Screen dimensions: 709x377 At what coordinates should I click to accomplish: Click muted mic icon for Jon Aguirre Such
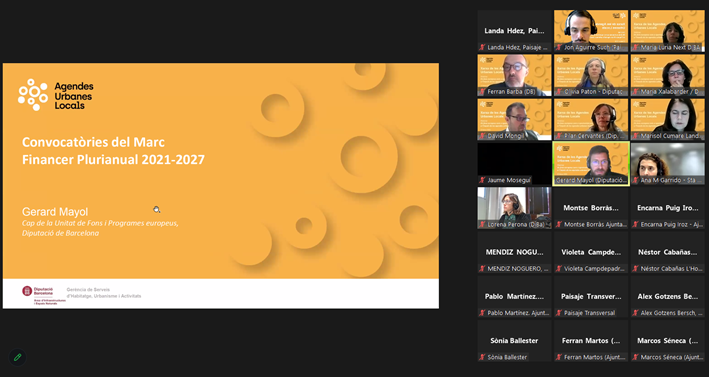(x=559, y=47)
